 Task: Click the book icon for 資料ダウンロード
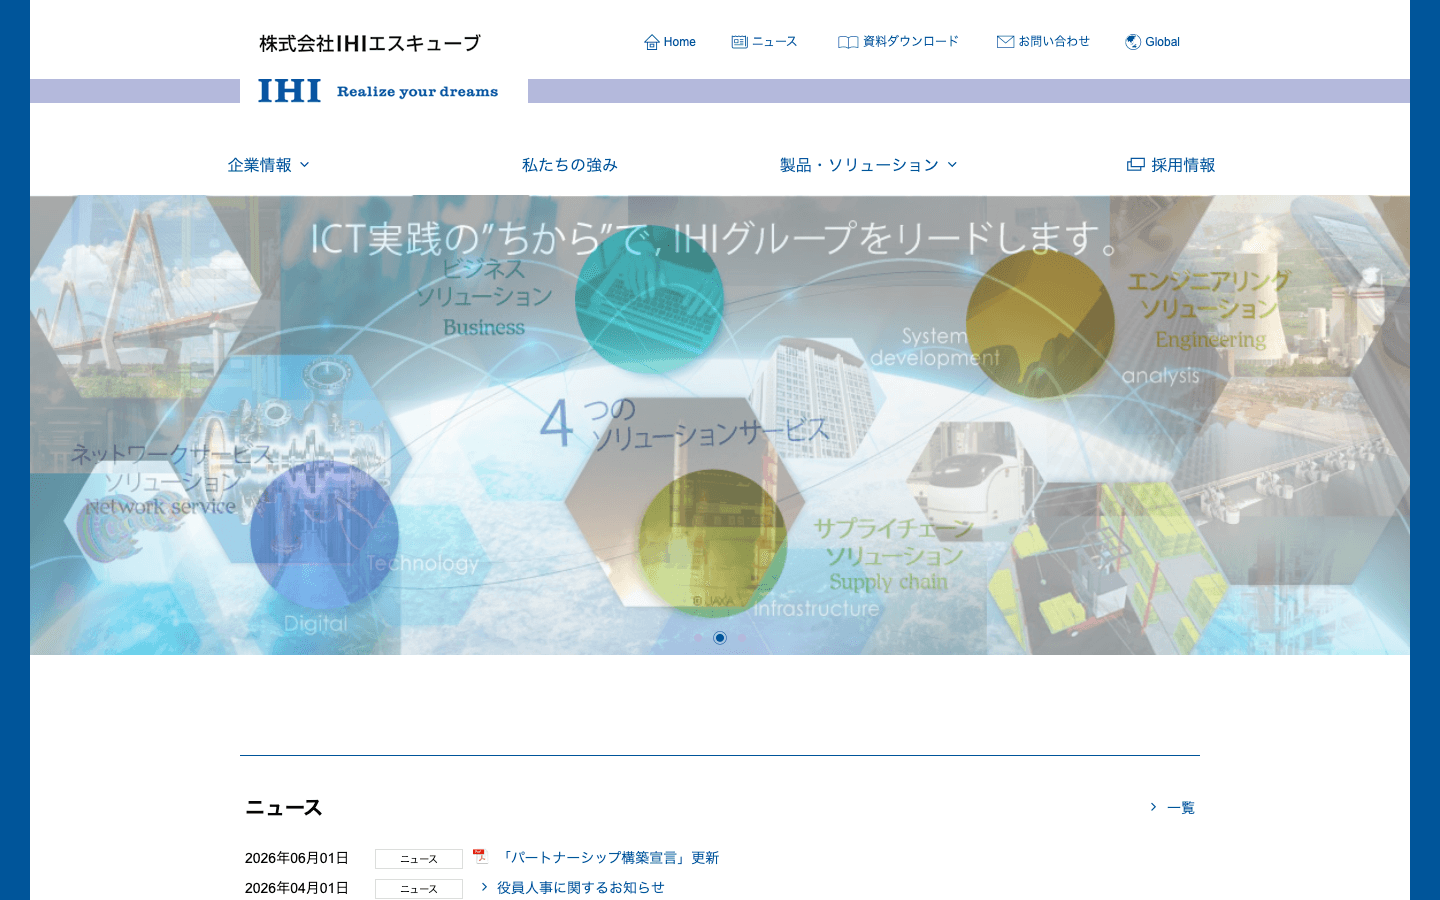(848, 42)
